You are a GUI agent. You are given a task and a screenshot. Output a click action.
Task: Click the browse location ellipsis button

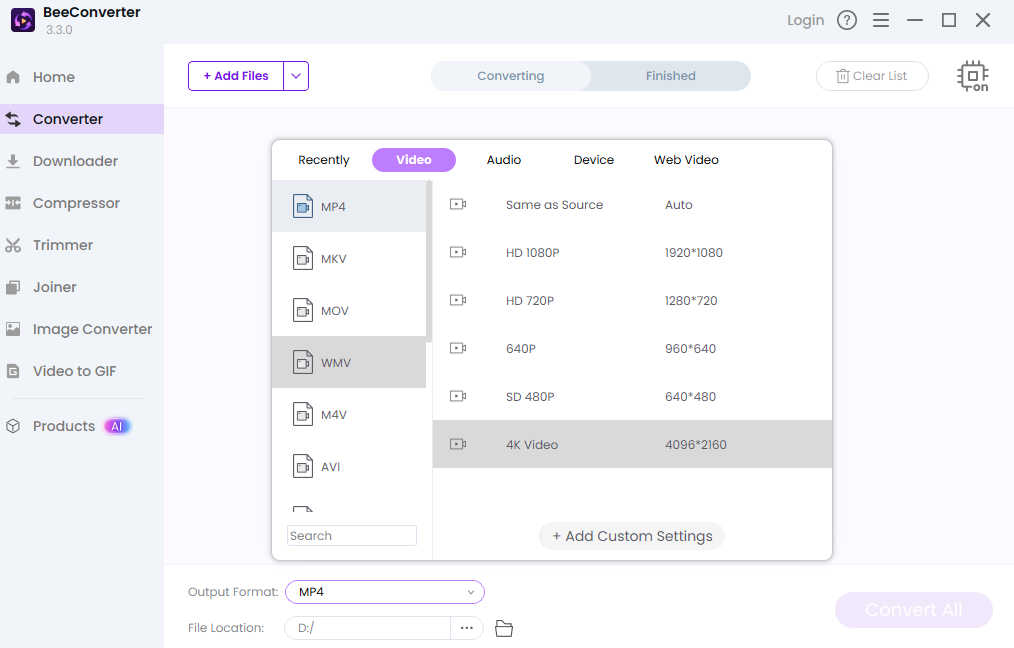coord(466,628)
